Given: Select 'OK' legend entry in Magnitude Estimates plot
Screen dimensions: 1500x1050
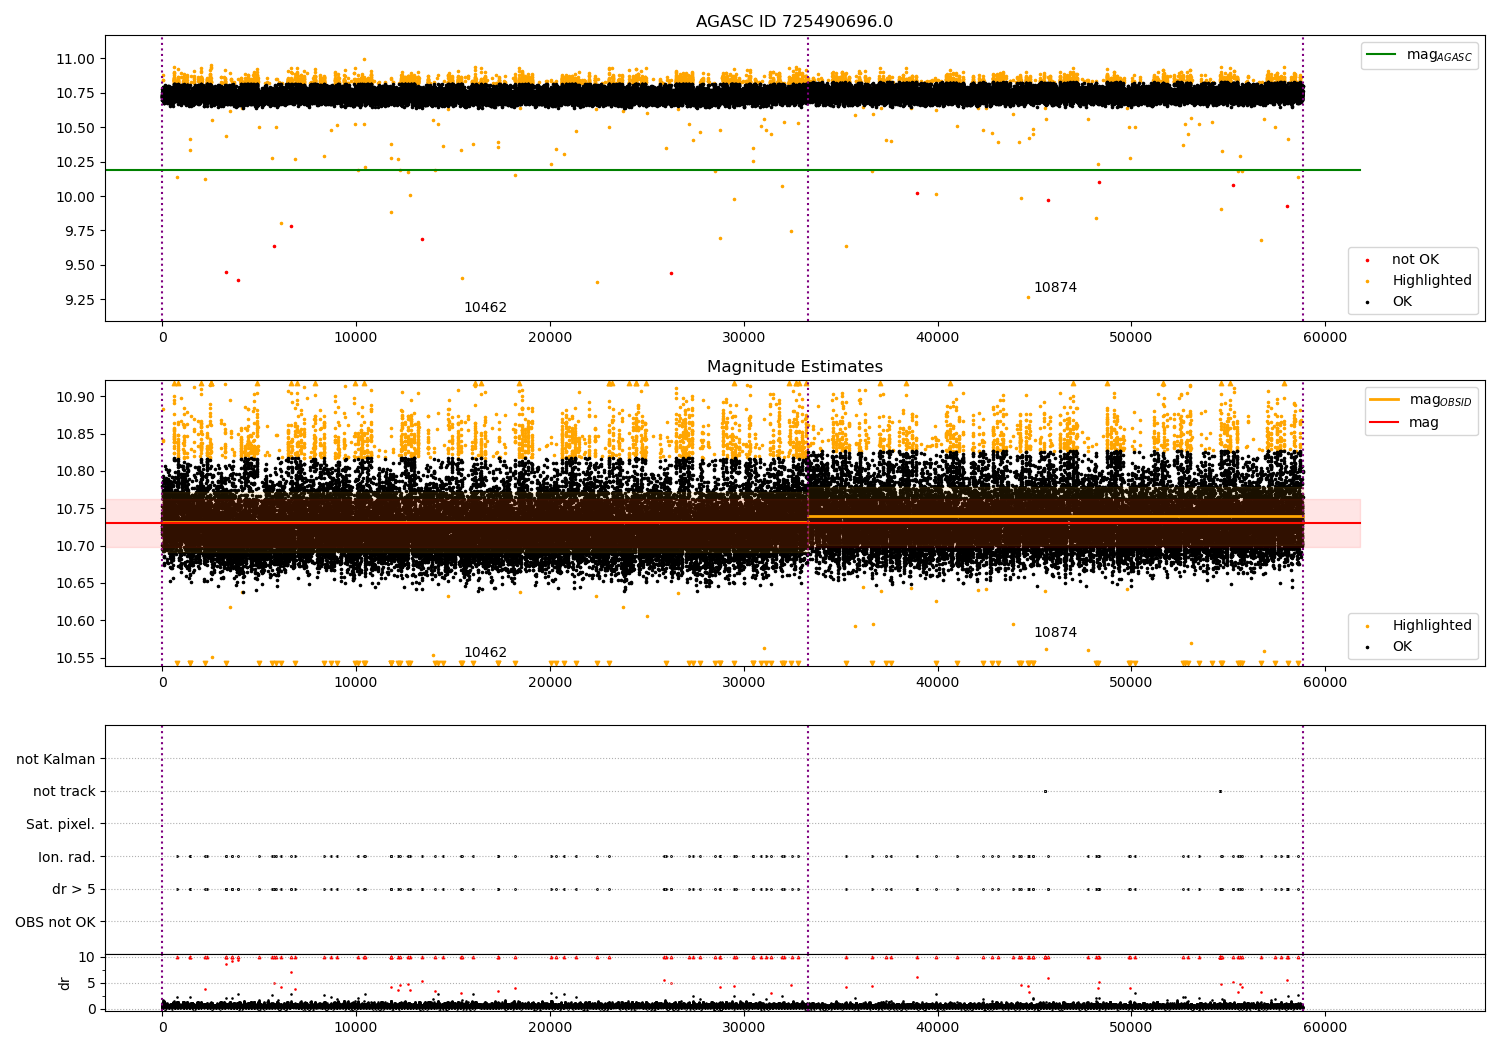Looking at the screenshot, I should pos(1402,647).
